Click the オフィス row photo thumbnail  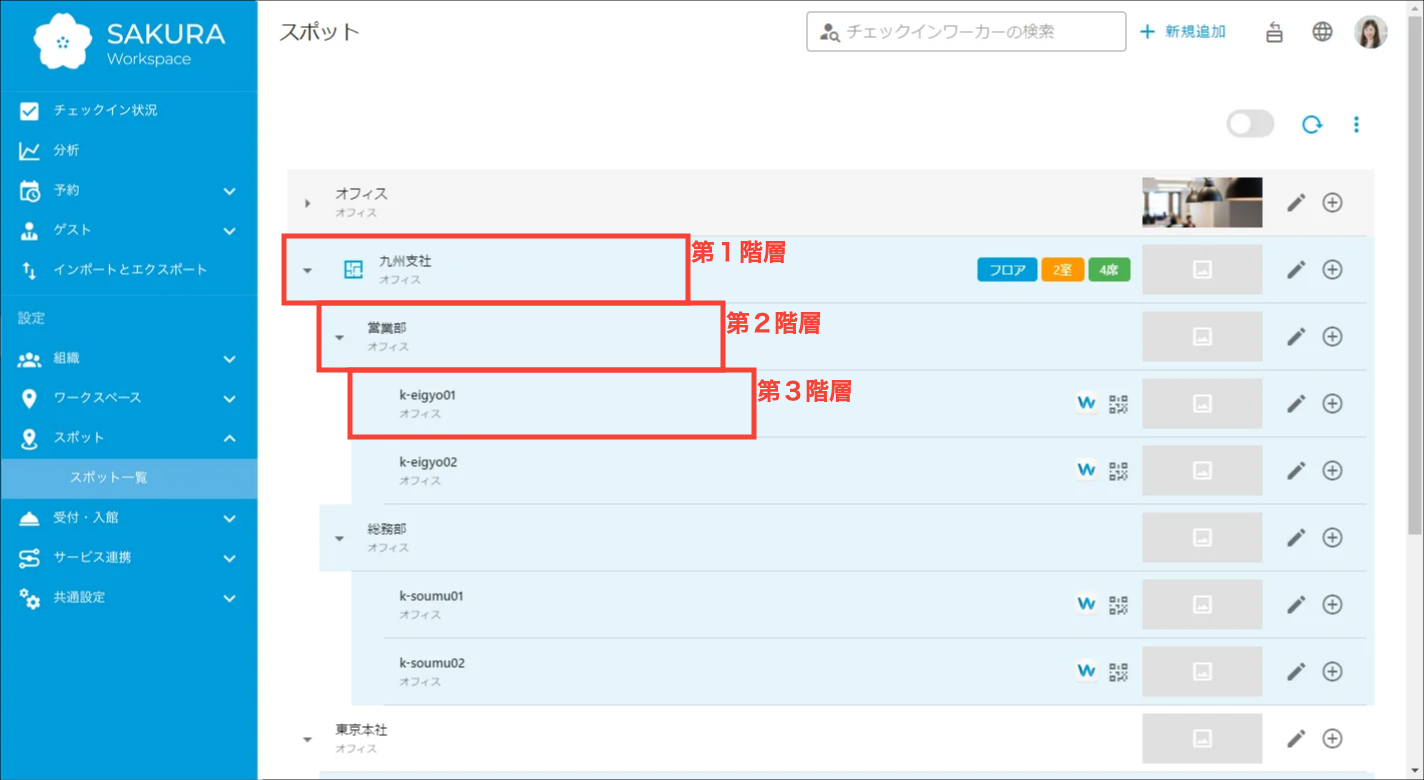tap(1202, 203)
